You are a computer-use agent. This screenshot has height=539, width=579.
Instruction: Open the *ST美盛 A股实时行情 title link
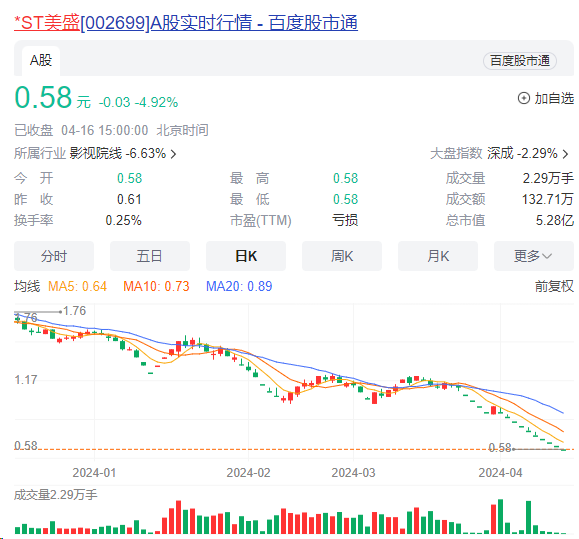[x=186, y=23]
